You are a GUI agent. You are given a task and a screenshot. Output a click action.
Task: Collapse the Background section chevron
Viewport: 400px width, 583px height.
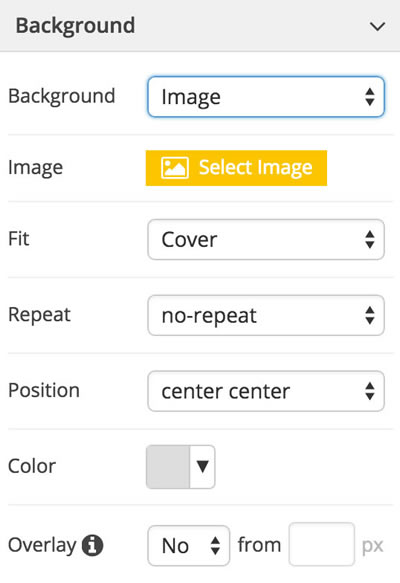(x=377, y=26)
